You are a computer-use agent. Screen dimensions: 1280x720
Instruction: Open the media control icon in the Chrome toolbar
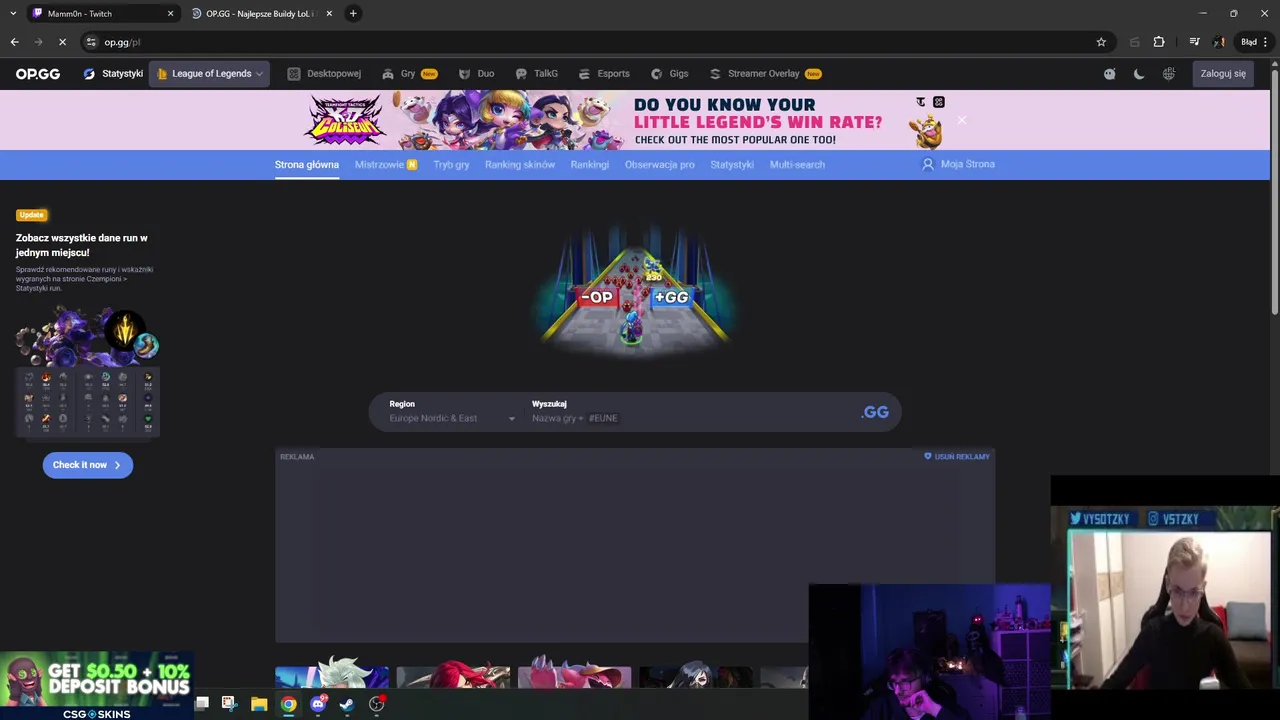tap(1194, 42)
